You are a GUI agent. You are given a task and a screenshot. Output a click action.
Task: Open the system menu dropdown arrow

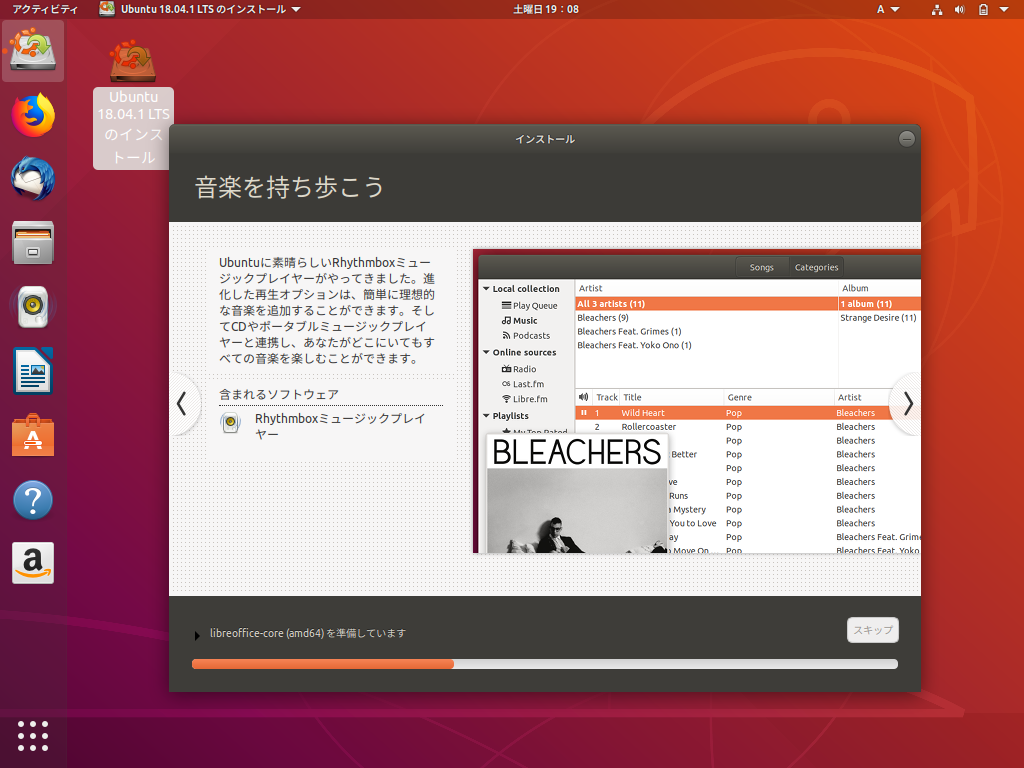(1004, 9)
